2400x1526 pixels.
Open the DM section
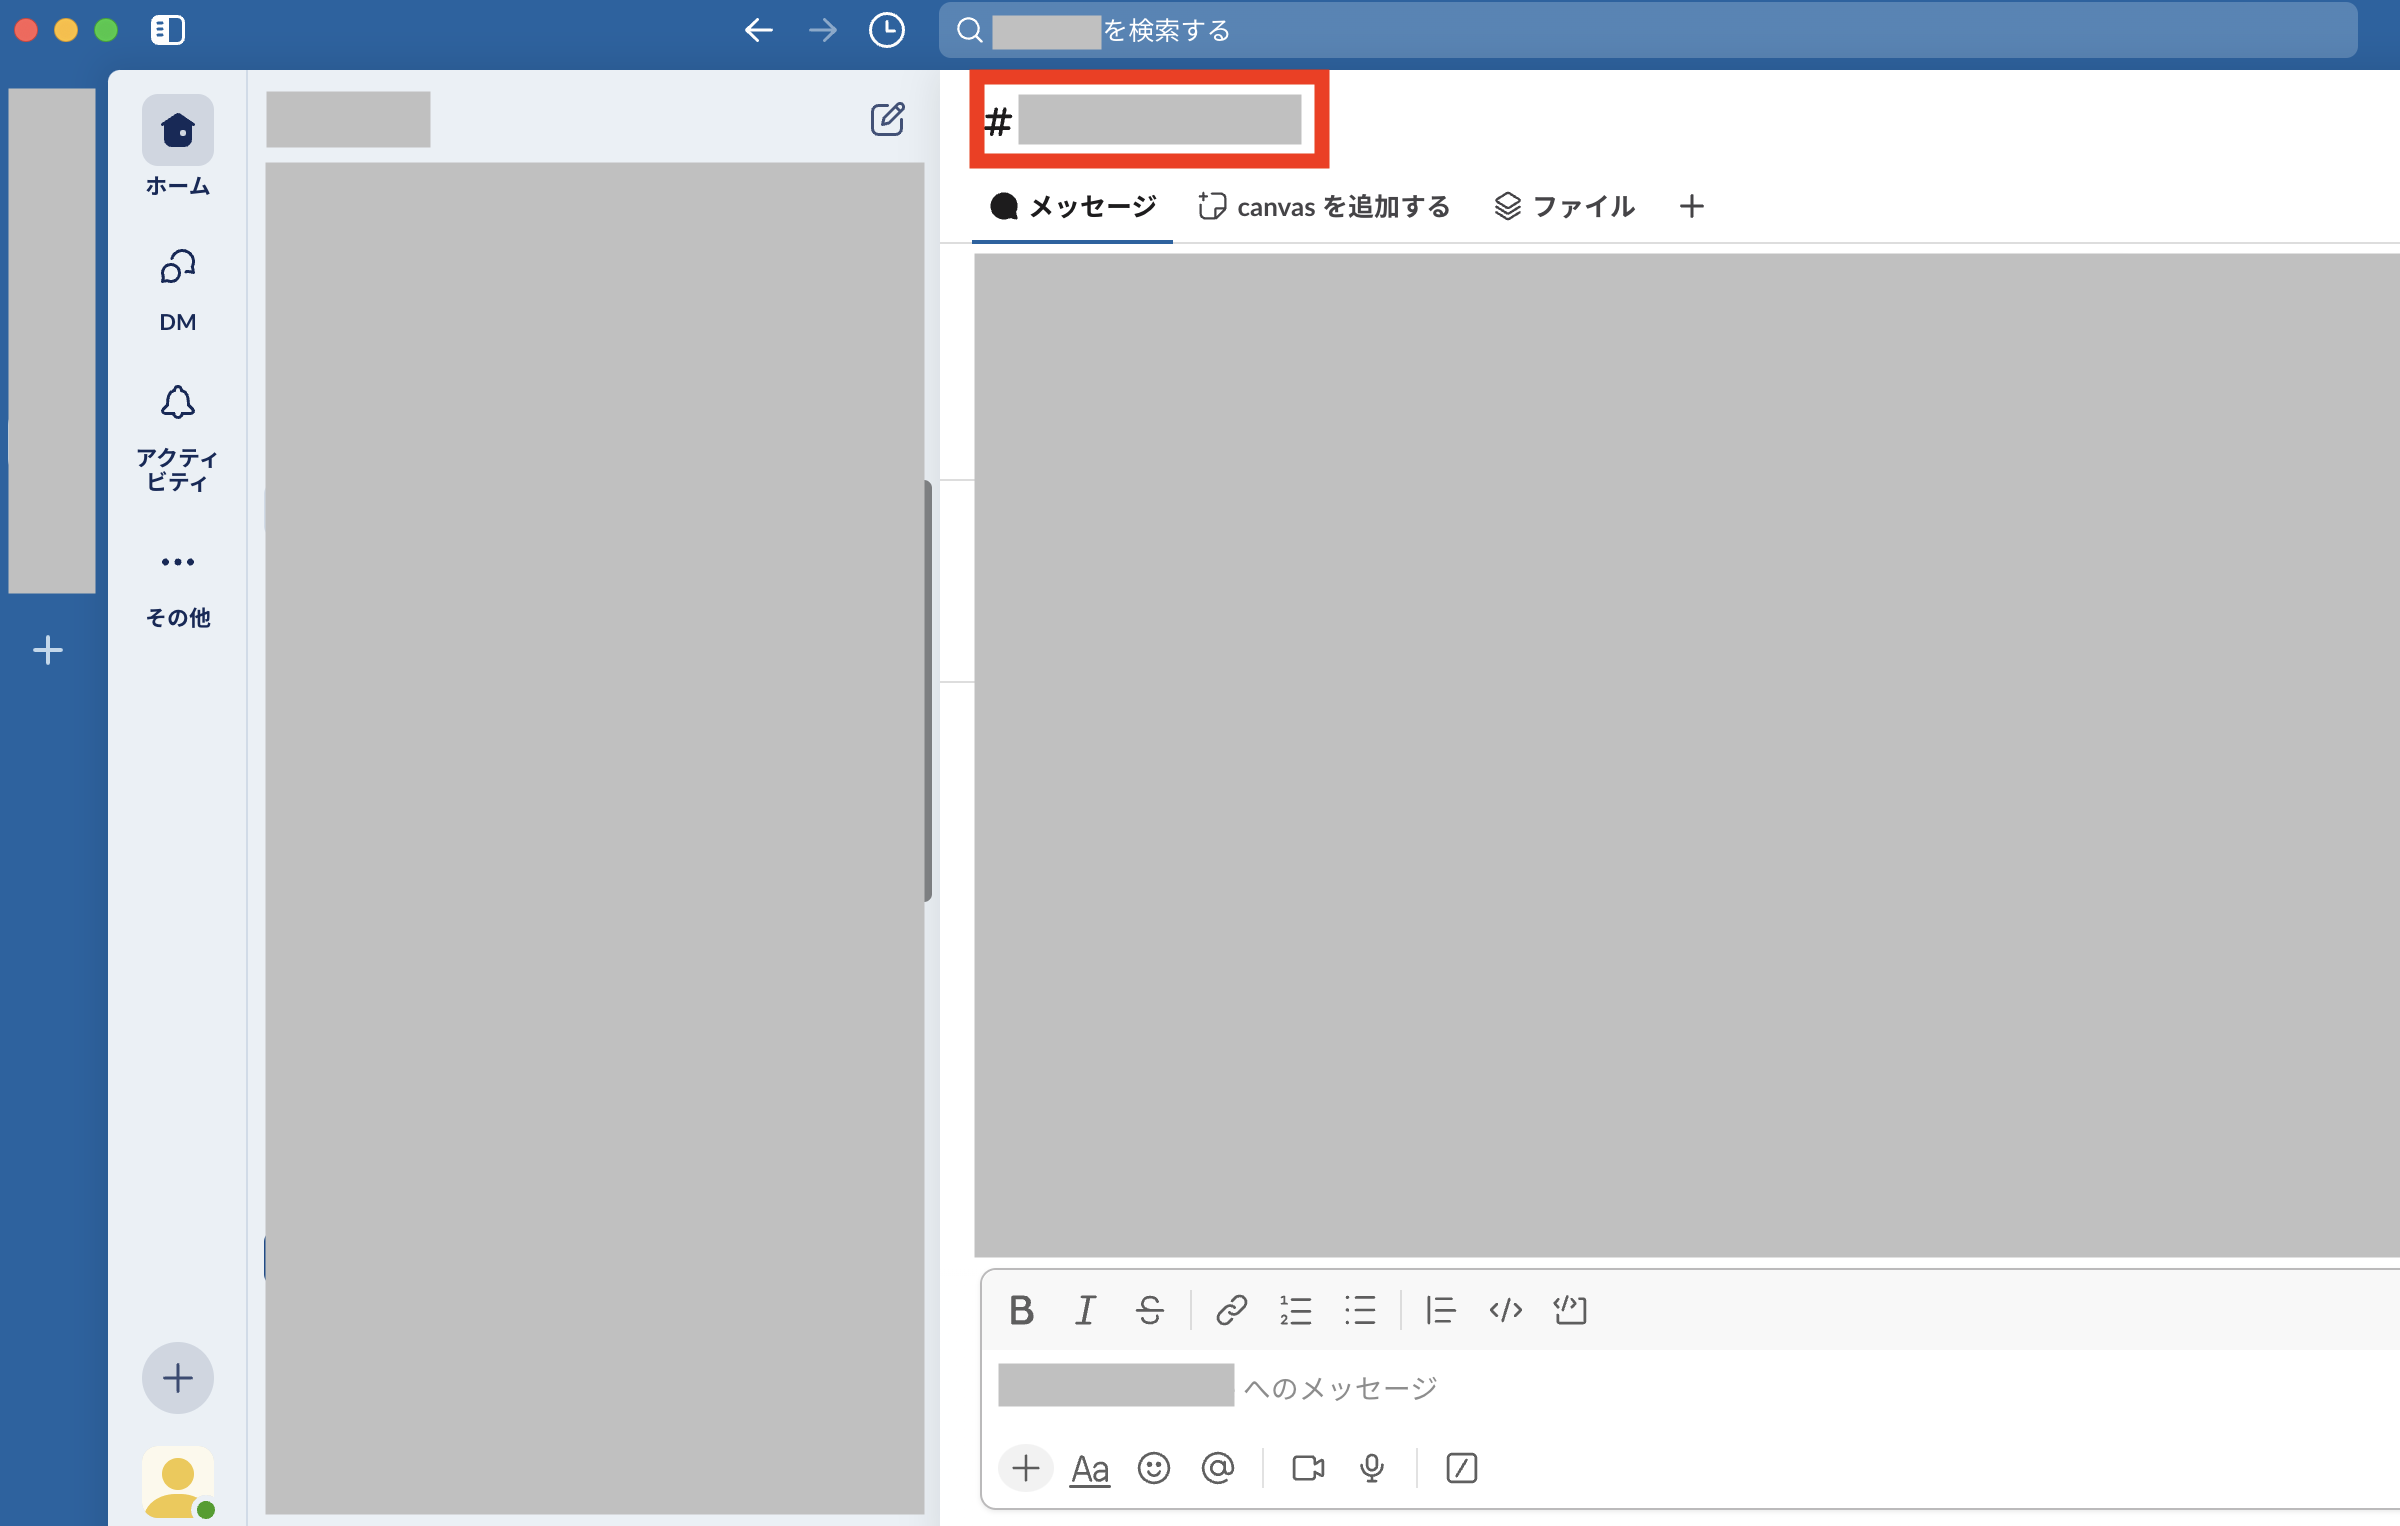[x=178, y=290]
